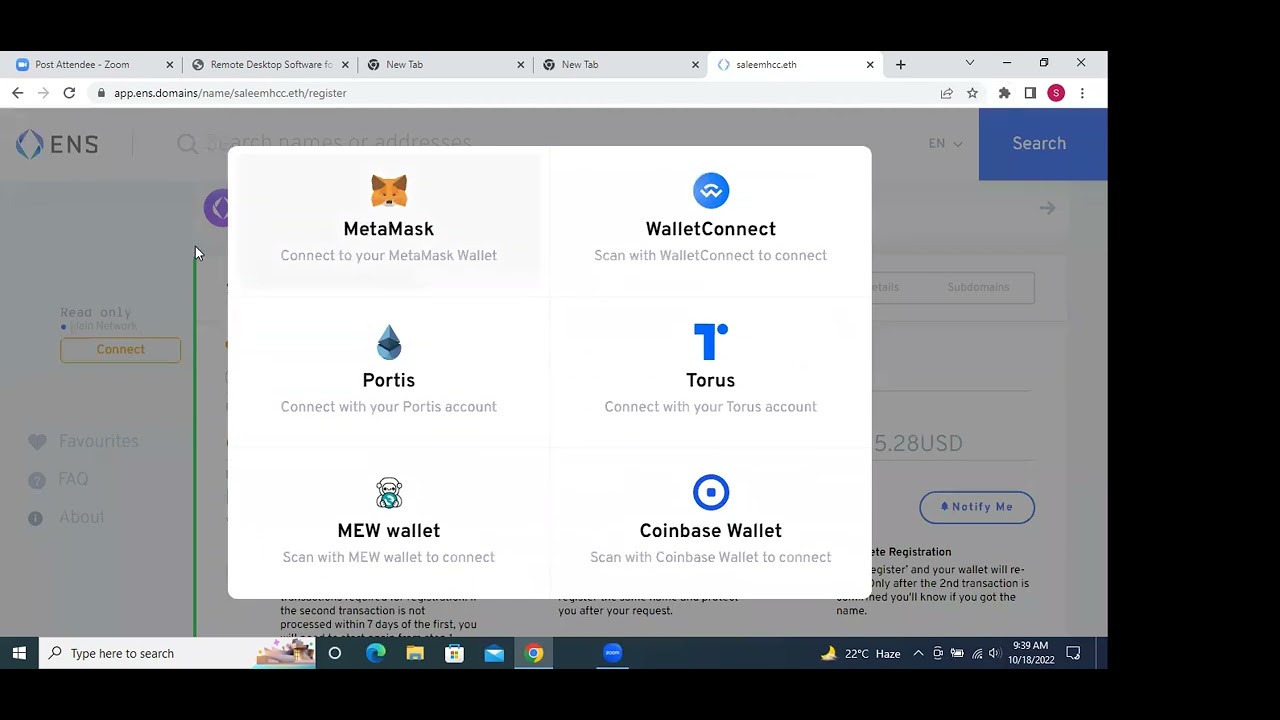This screenshot has width=1280, height=720.
Task: Click 'Scan with WalletConnect to connect' text
Action: pos(711,256)
